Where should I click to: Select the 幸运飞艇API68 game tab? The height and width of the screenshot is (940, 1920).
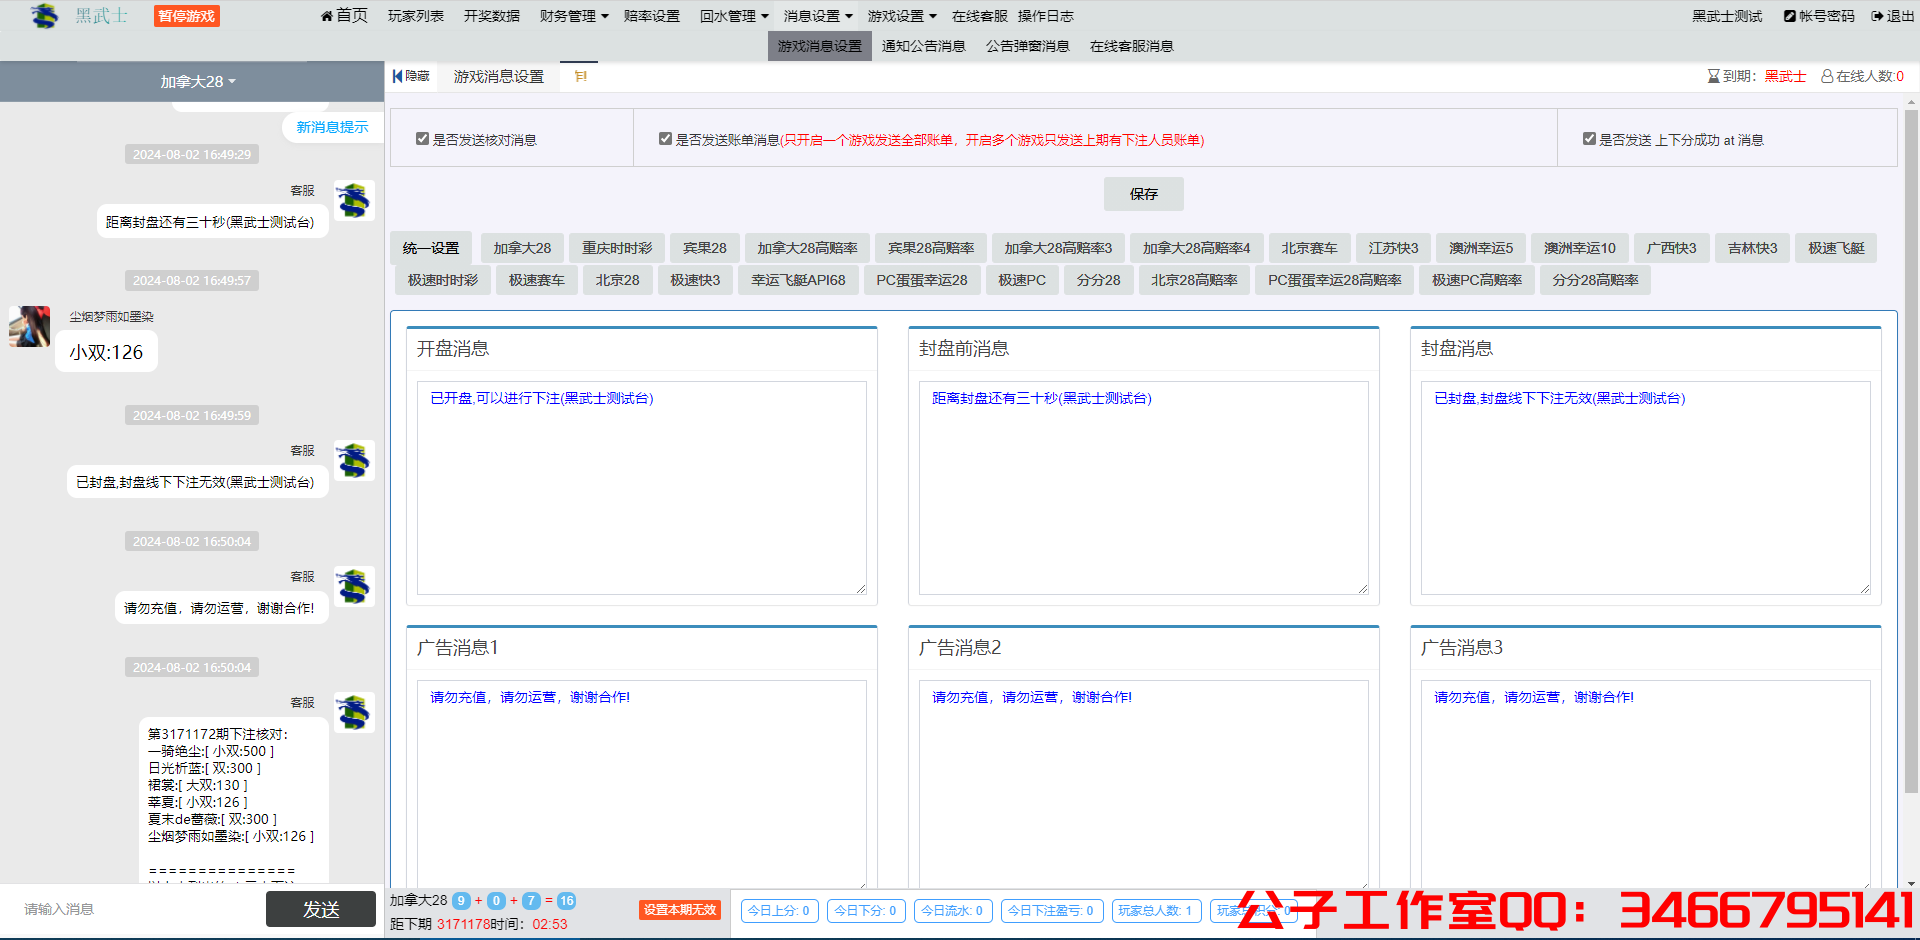(798, 280)
